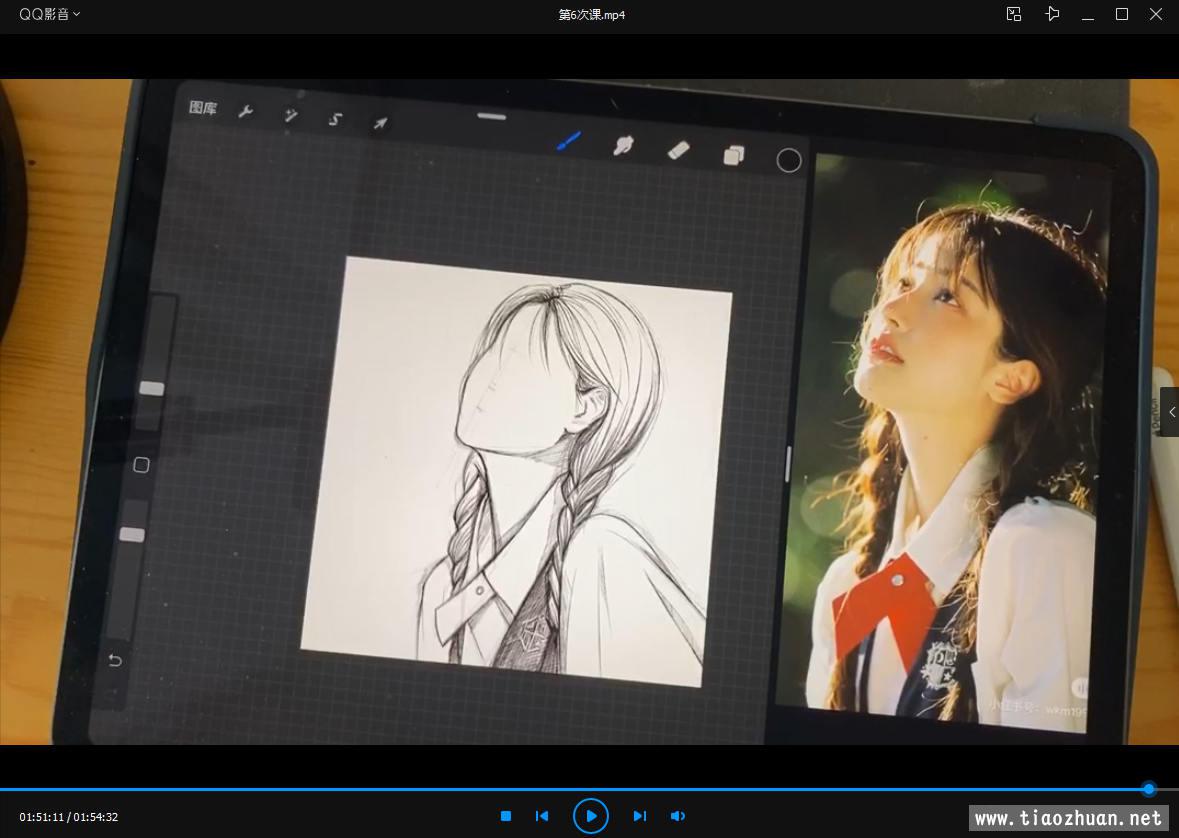Switch to mini mode from title bar
The image size is (1179, 838).
point(1014,14)
